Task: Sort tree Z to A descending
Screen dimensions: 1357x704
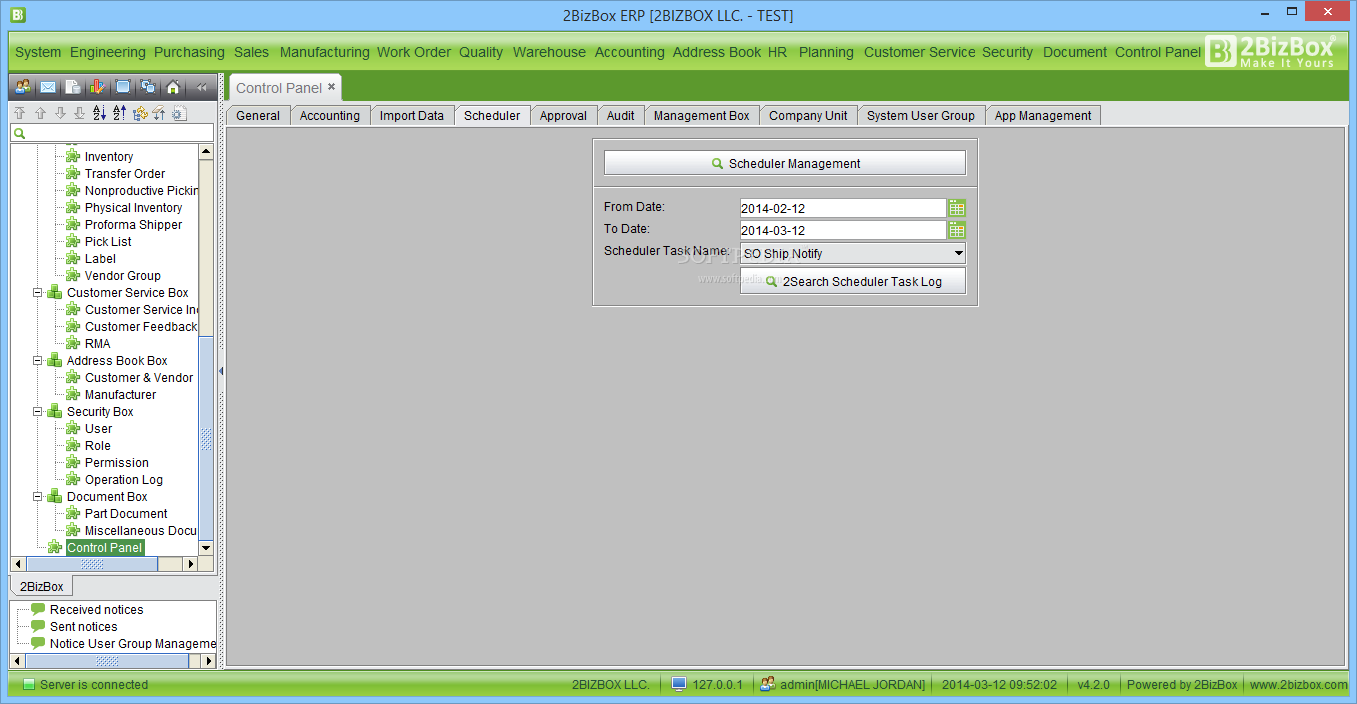Action: pyautogui.click(x=119, y=113)
